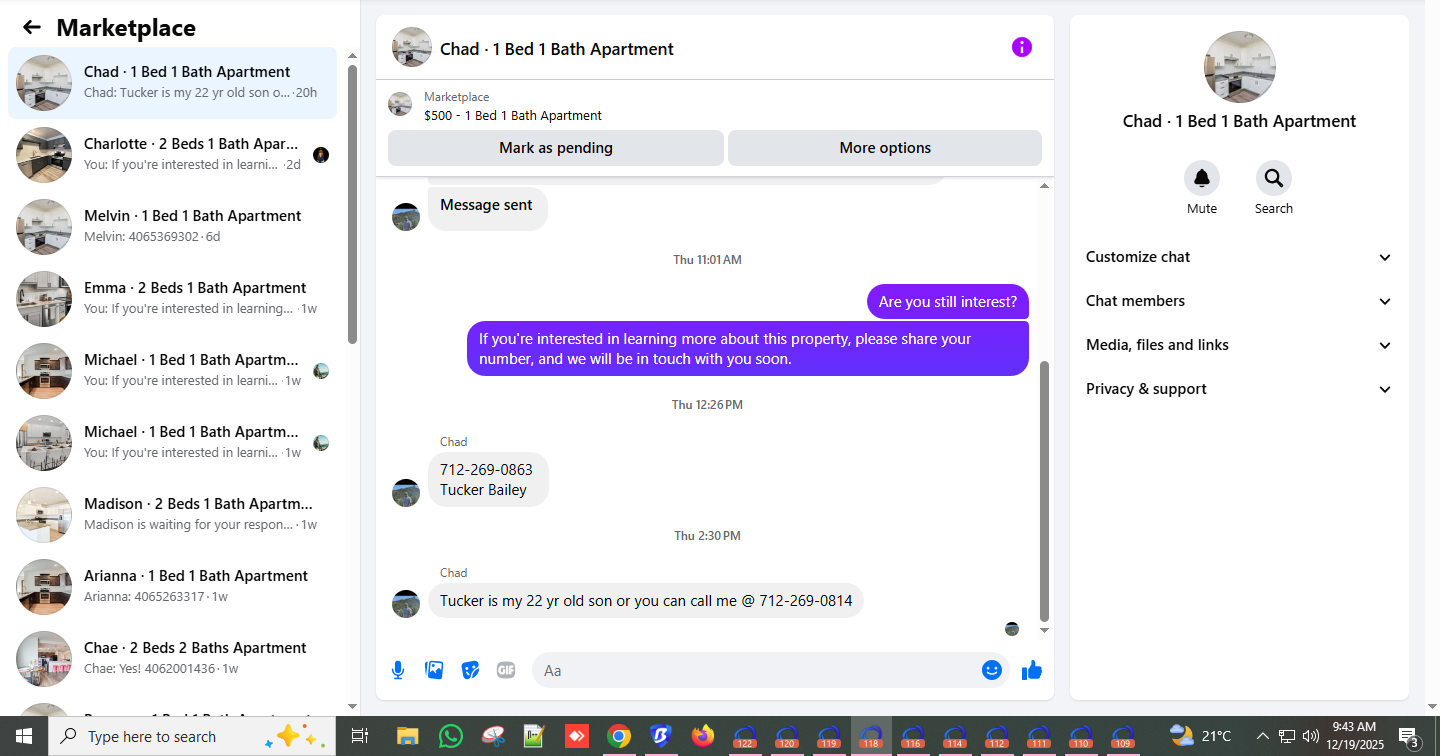Viewport: 1440px width, 756px height.
Task: Open Charlotte's 2 Beds 1 Bath conversation
Action: (x=172, y=155)
